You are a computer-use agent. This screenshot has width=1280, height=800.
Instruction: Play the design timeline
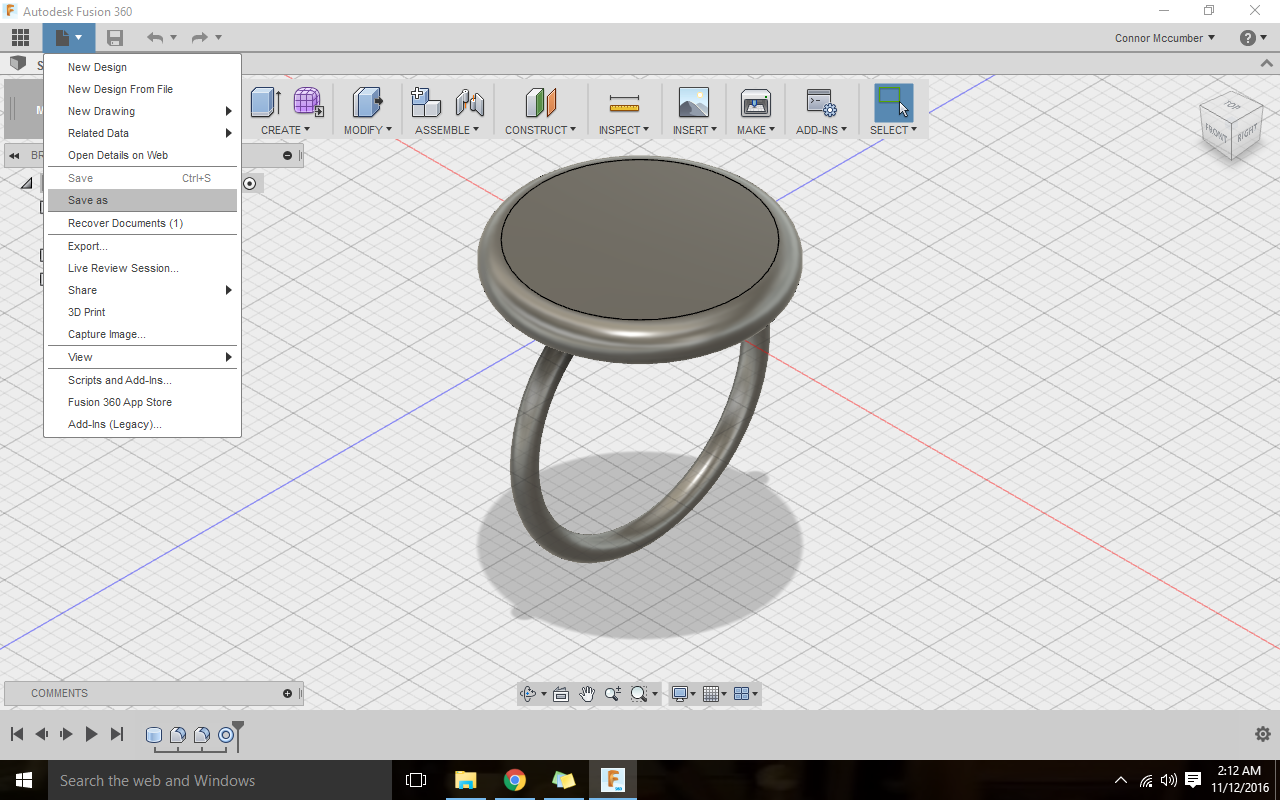[x=91, y=734]
